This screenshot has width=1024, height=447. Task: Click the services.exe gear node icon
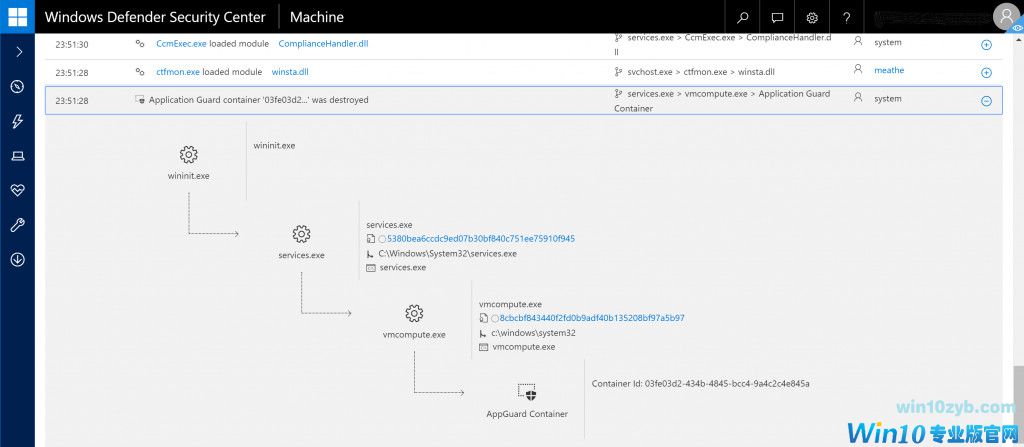[x=301, y=234]
